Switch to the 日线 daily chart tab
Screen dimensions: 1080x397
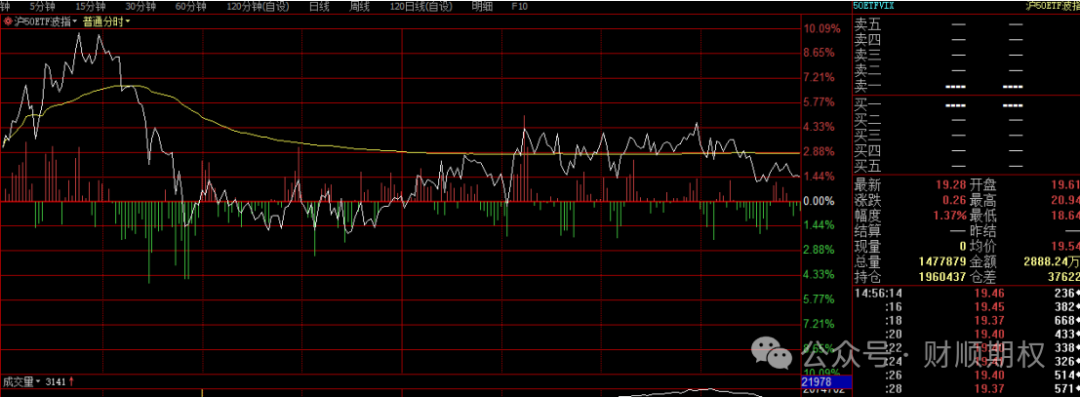tap(318, 6)
